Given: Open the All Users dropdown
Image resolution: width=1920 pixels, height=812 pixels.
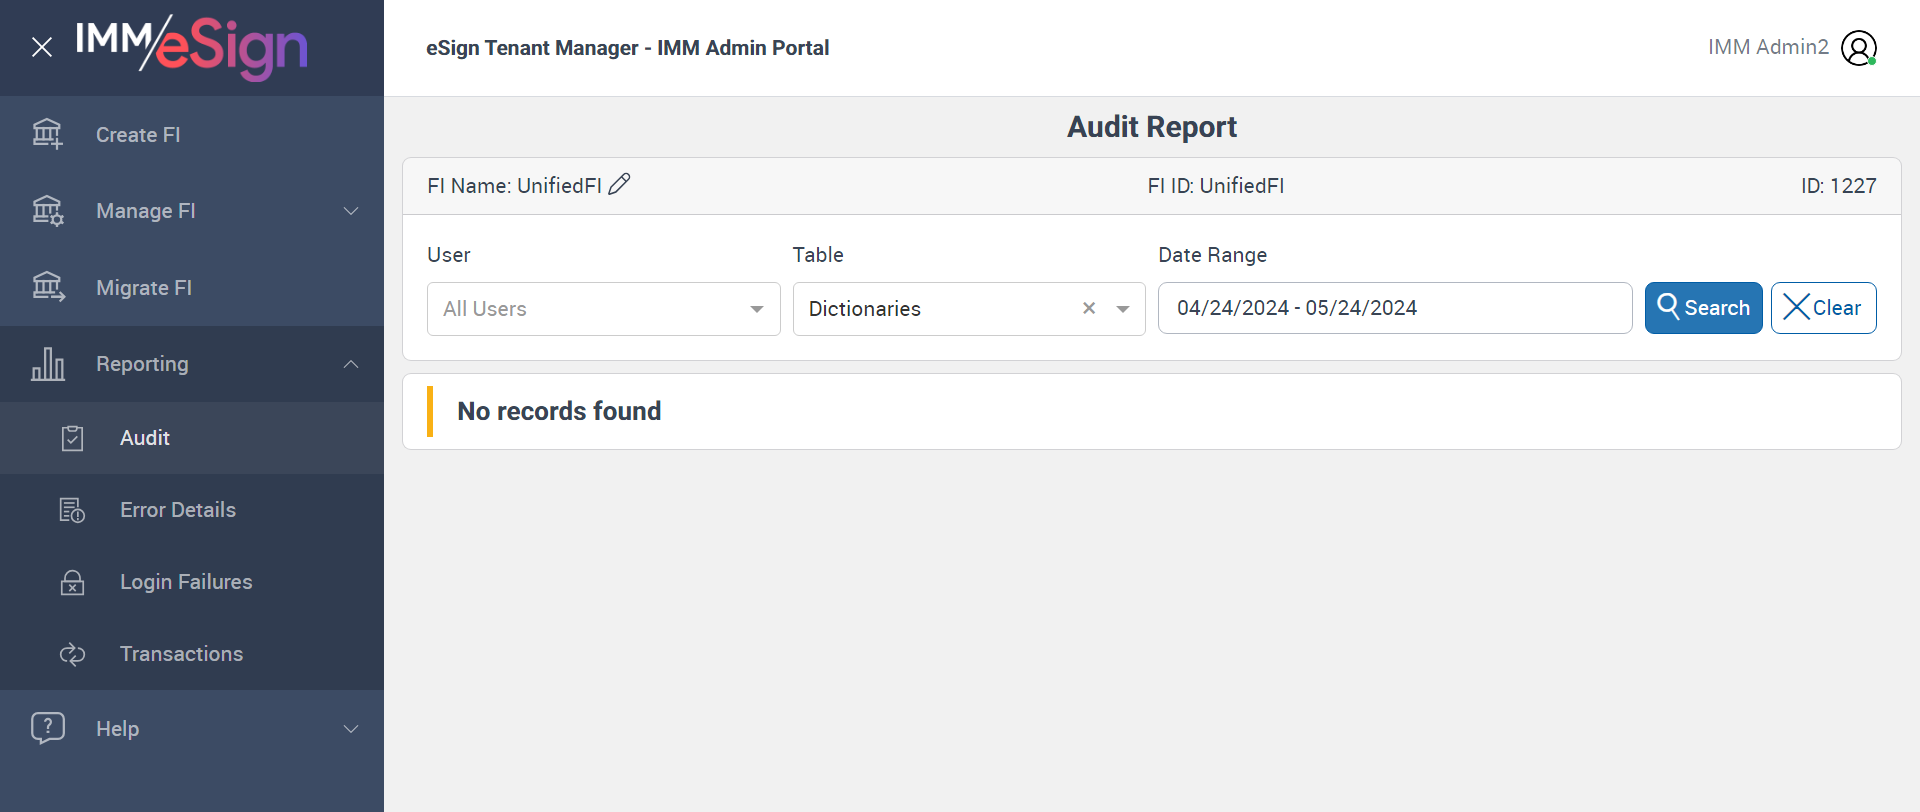Looking at the screenshot, I should pos(603,309).
